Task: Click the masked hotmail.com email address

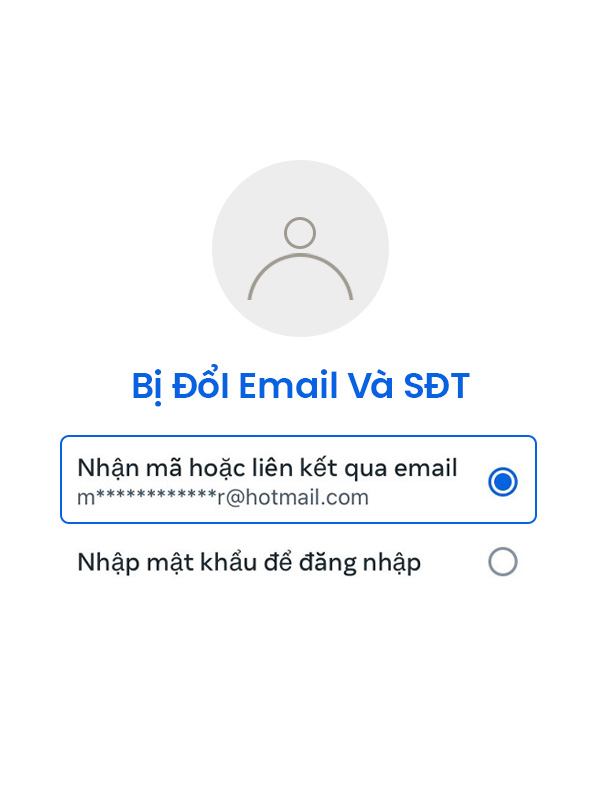Action: 223,498
